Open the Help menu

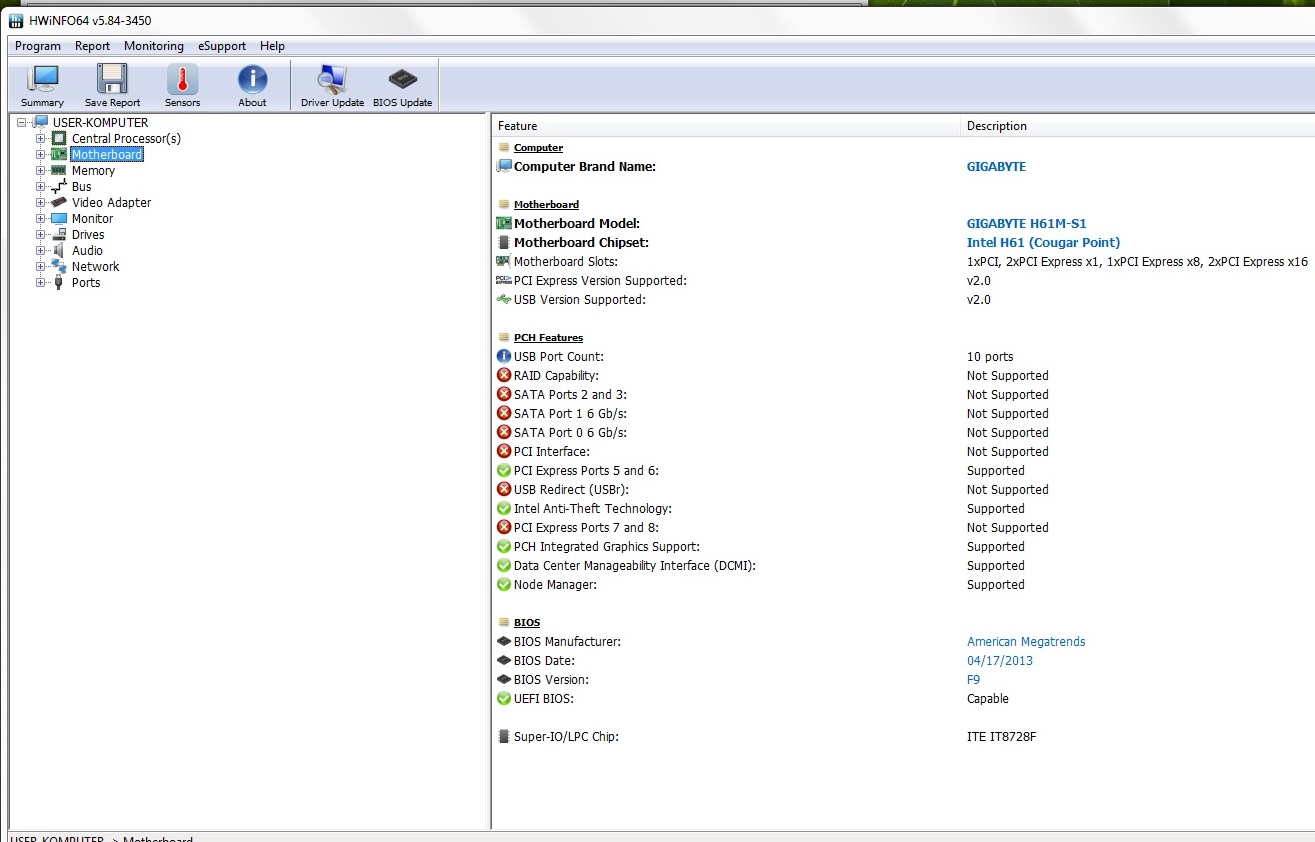pyautogui.click(x=272, y=46)
